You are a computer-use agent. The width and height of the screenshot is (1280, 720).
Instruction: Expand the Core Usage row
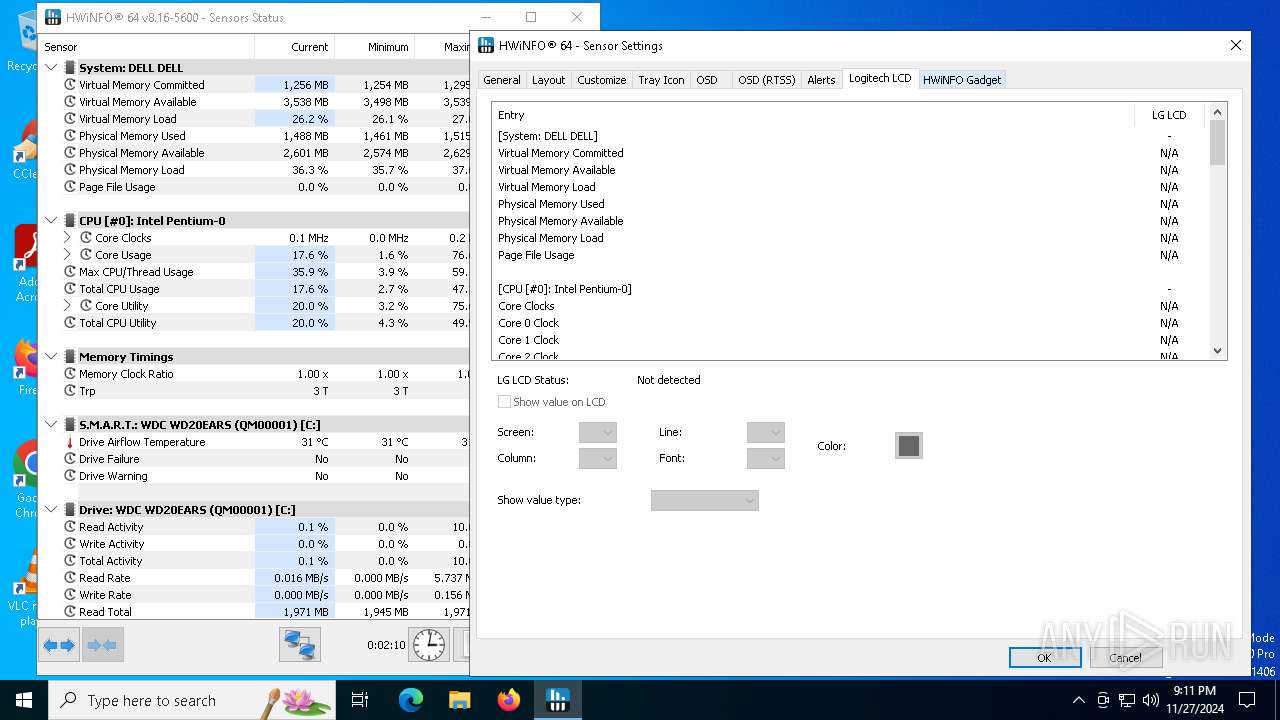(x=68, y=255)
